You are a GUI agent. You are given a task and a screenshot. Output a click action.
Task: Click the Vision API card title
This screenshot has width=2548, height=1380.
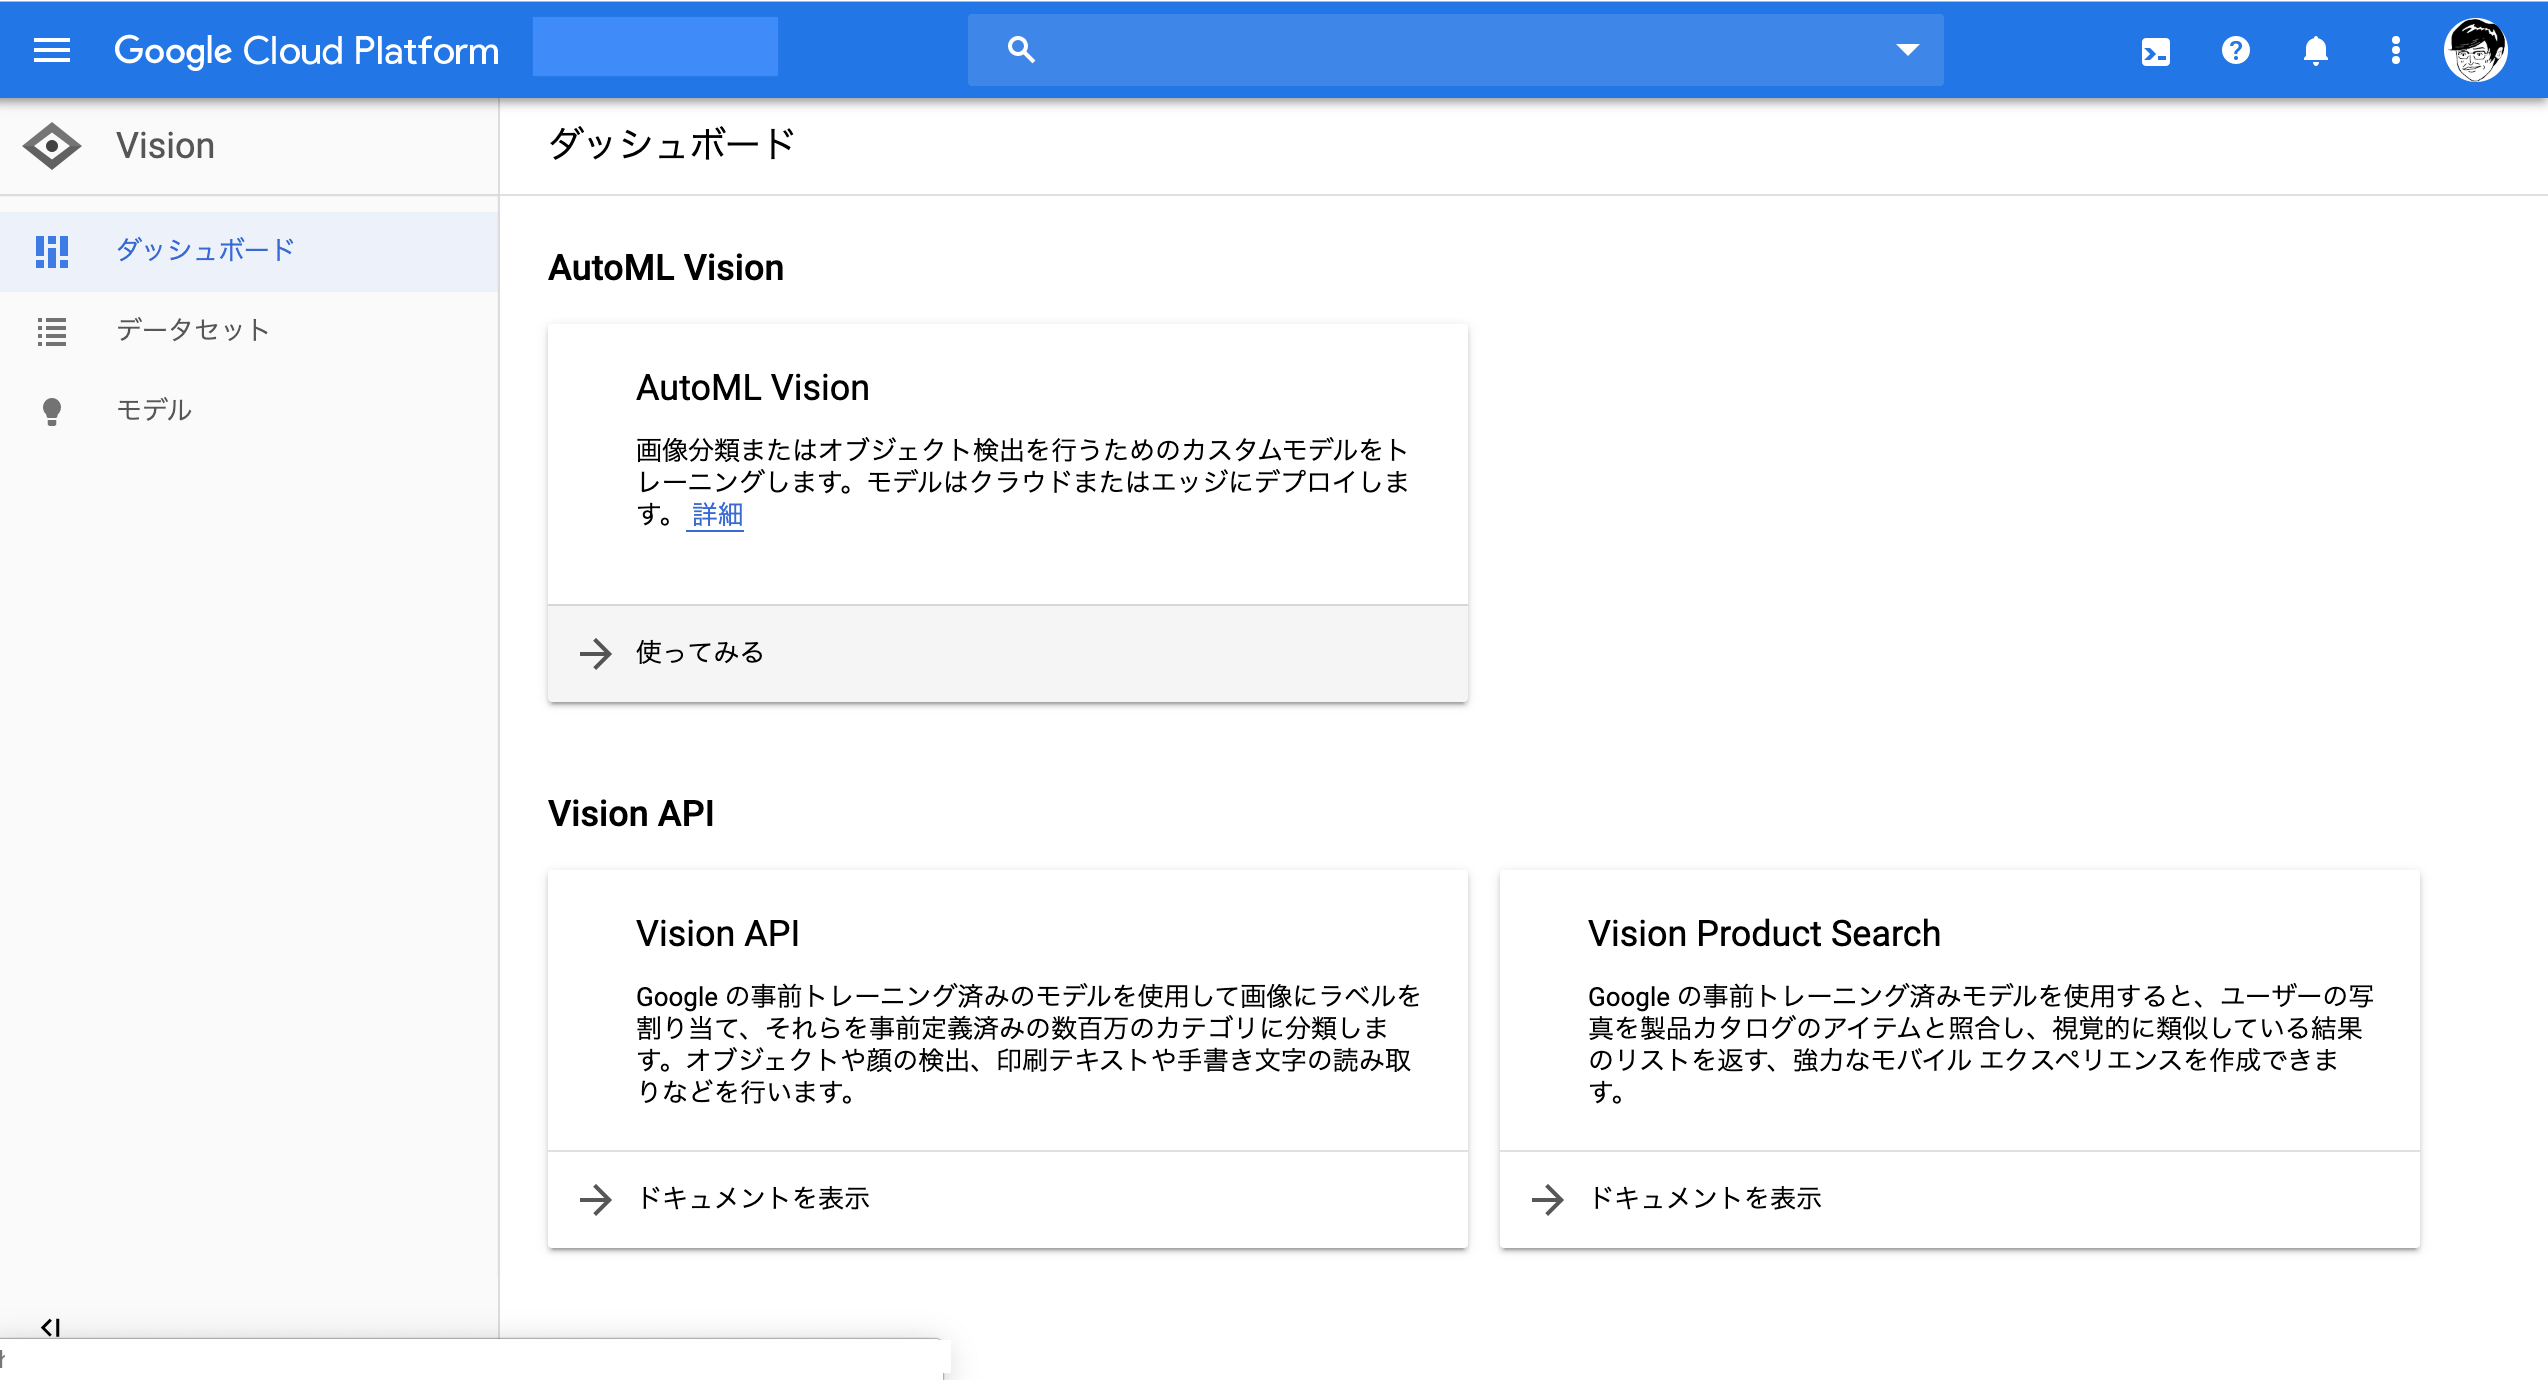point(717,934)
